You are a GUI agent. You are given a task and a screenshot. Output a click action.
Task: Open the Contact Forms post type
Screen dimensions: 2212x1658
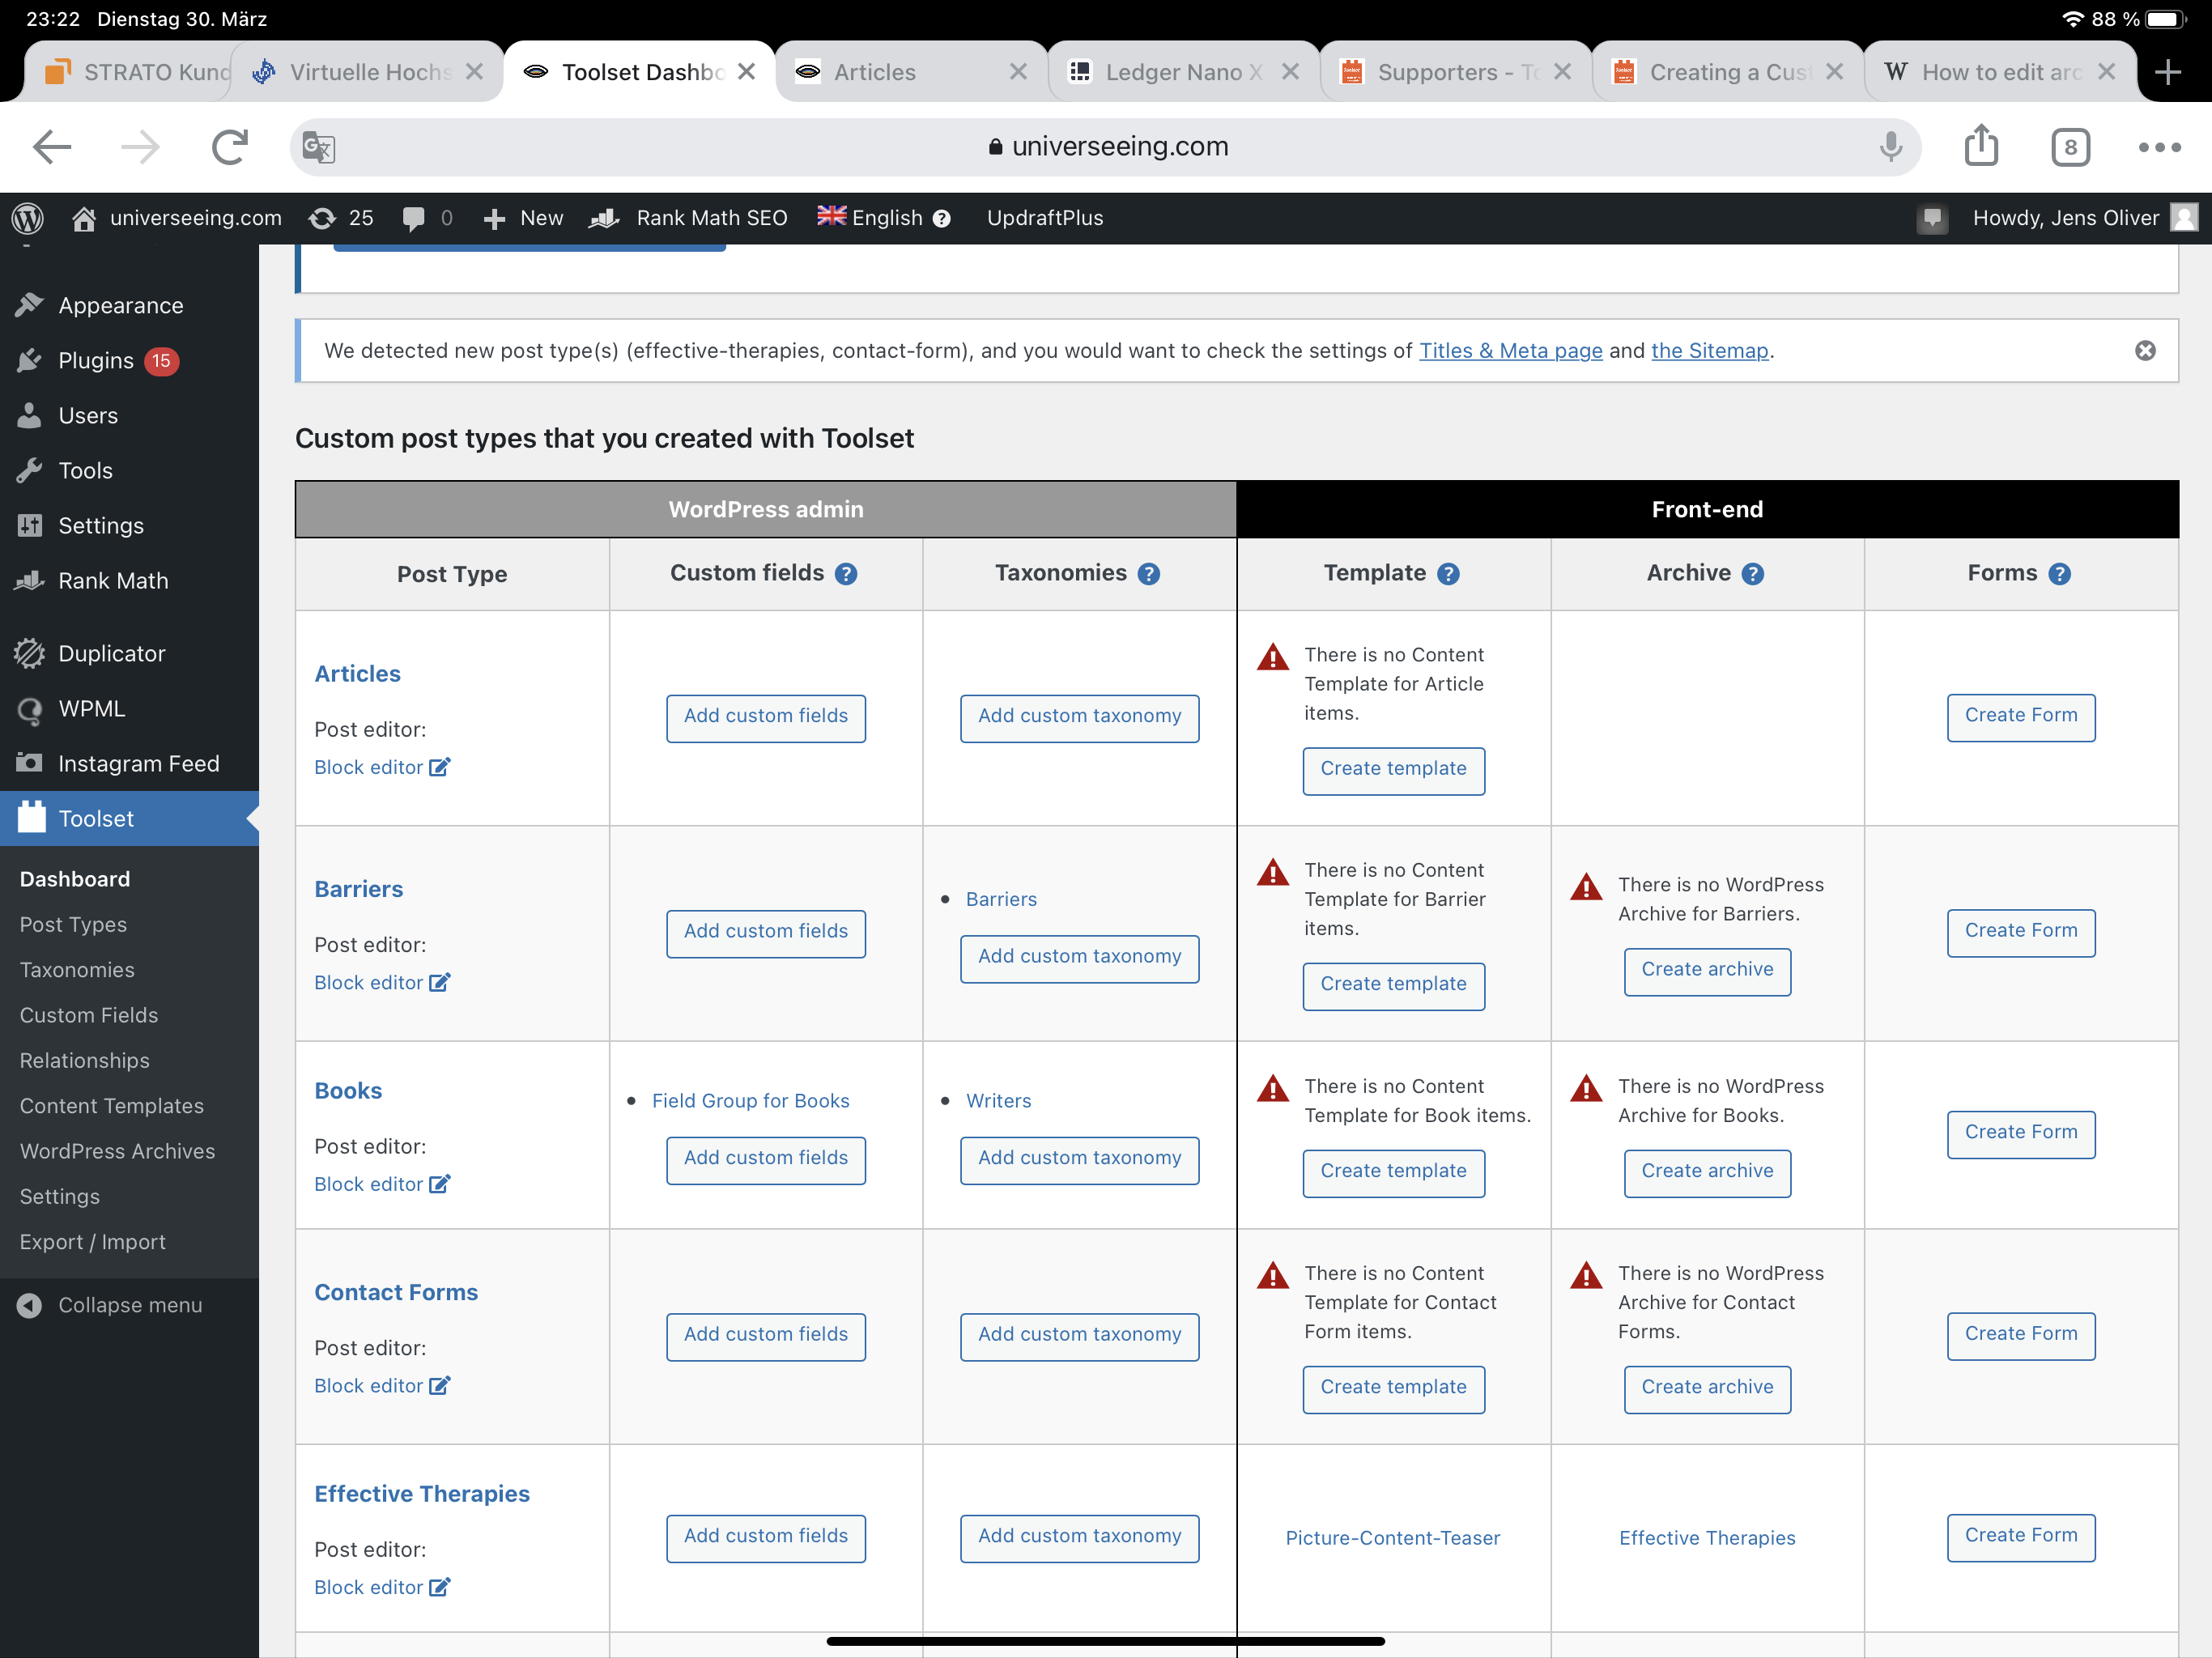pos(396,1292)
